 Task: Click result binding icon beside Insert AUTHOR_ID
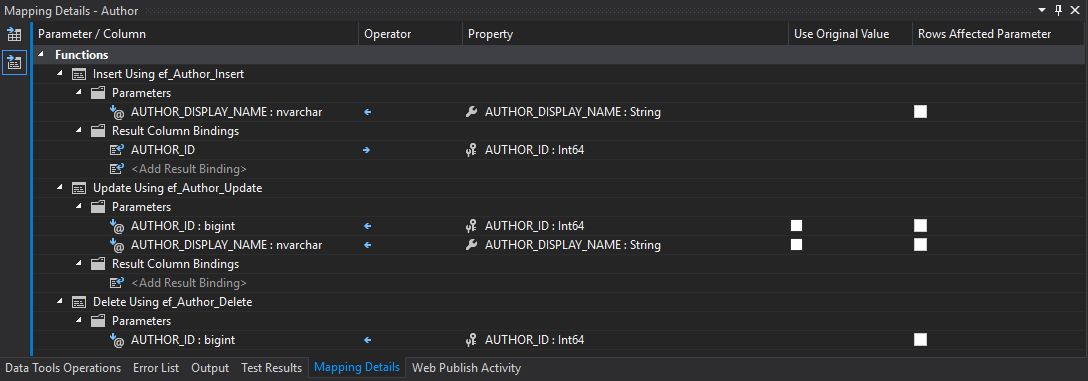(117, 150)
